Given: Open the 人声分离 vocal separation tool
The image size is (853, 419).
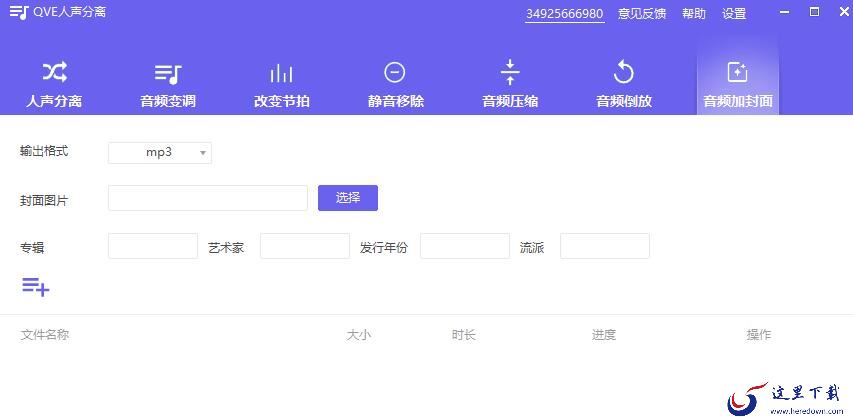Looking at the screenshot, I should pyautogui.click(x=54, y=84).
